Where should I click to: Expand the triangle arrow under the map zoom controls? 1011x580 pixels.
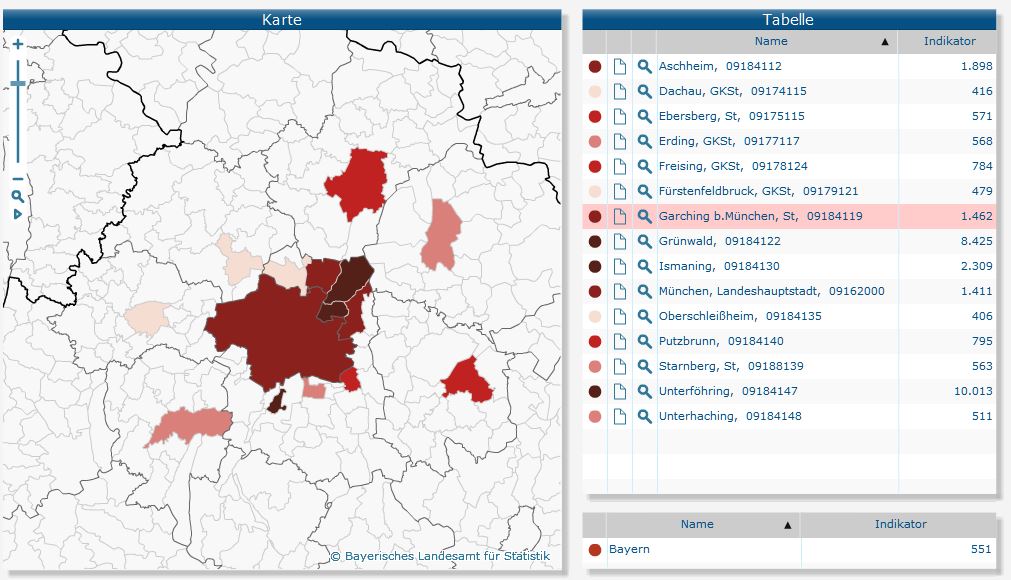click(x=18, y=214)
